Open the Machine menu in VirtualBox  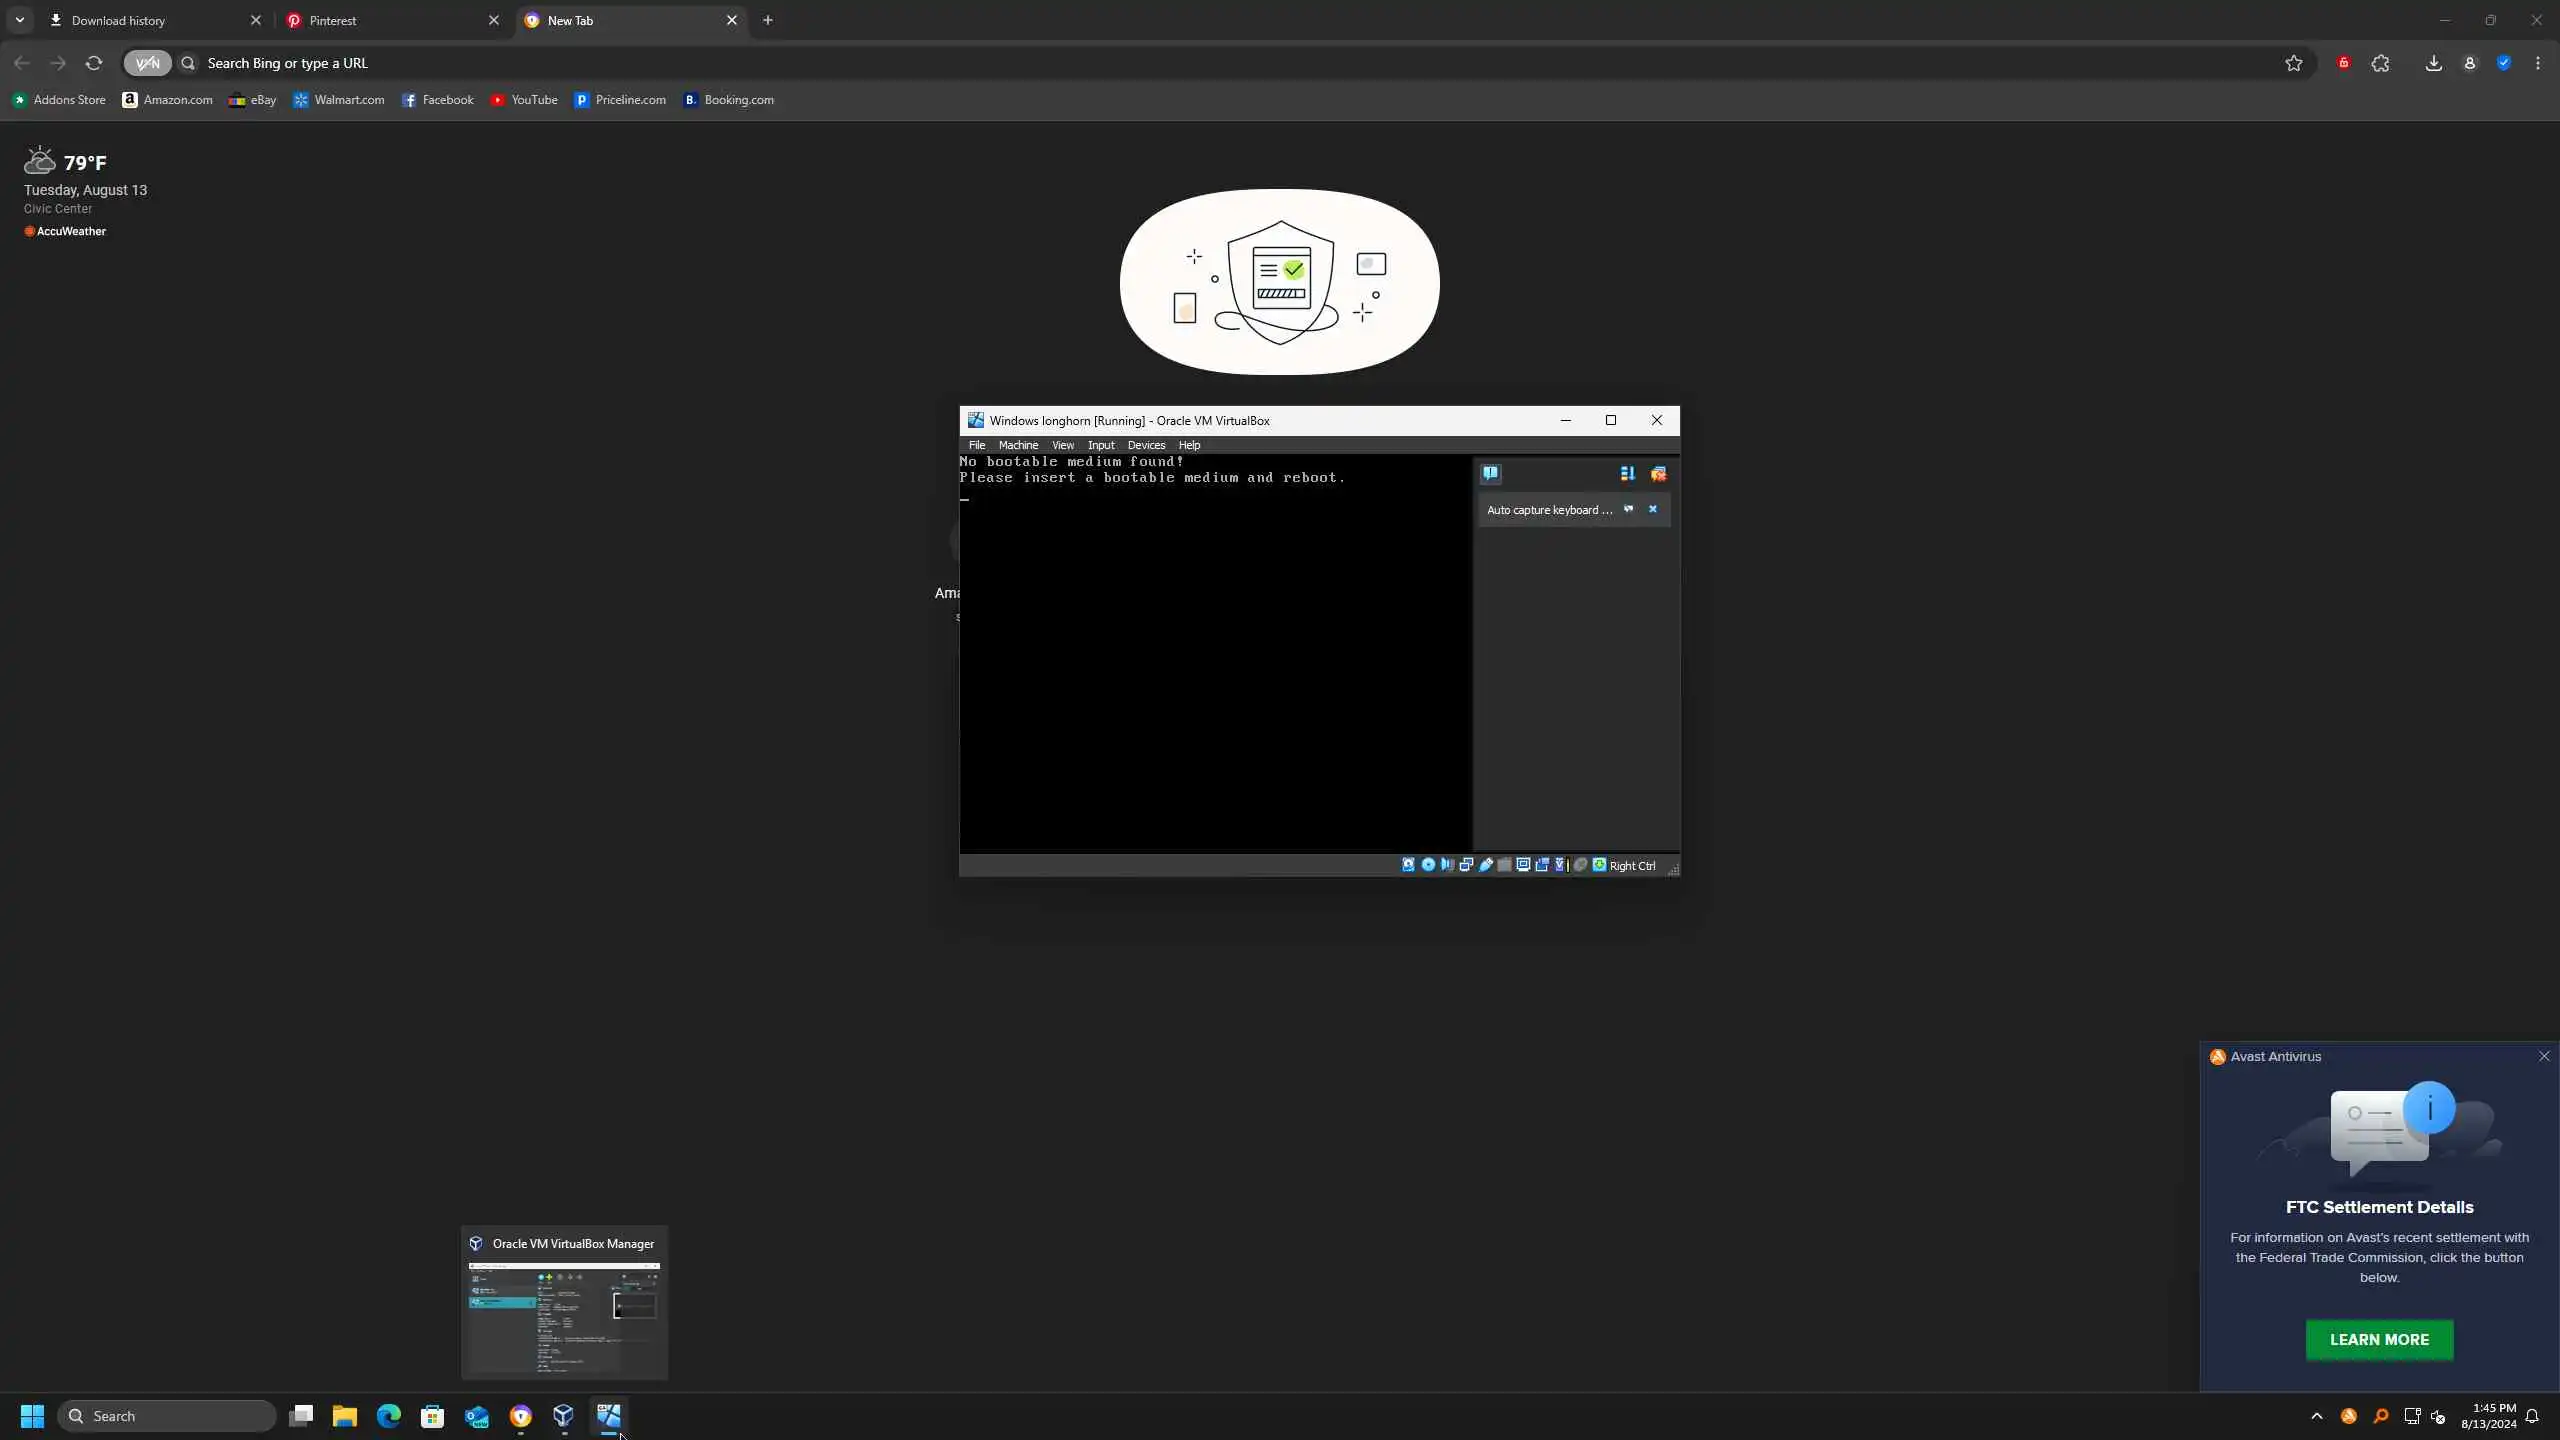(1018, 445)
